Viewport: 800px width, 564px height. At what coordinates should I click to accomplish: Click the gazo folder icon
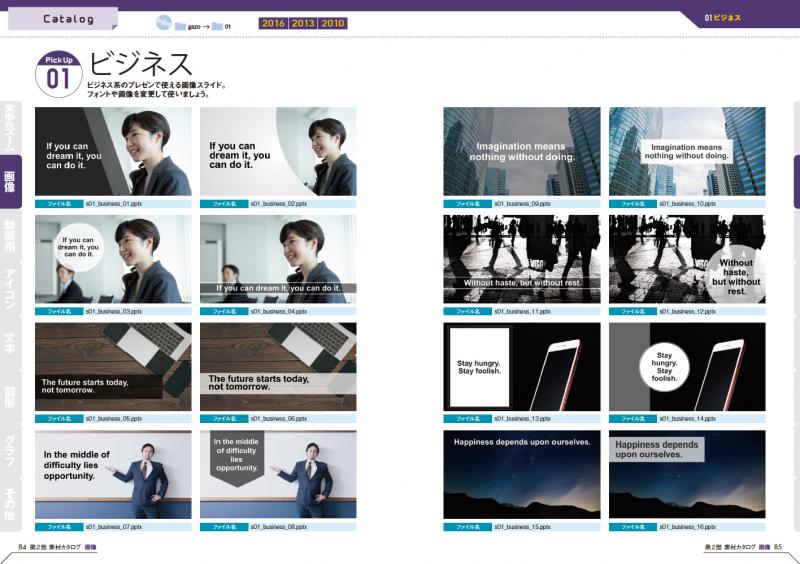(x=180, y=27)
